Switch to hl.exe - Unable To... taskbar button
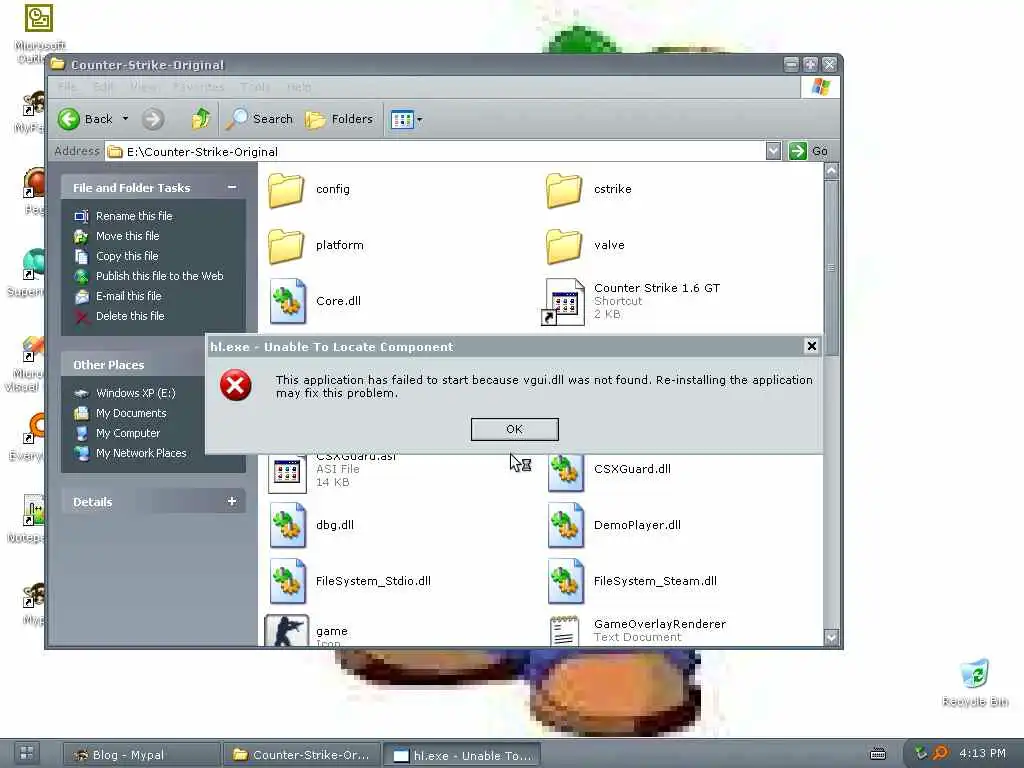This screenshot has height=768, width=1024. click(462, 755)
